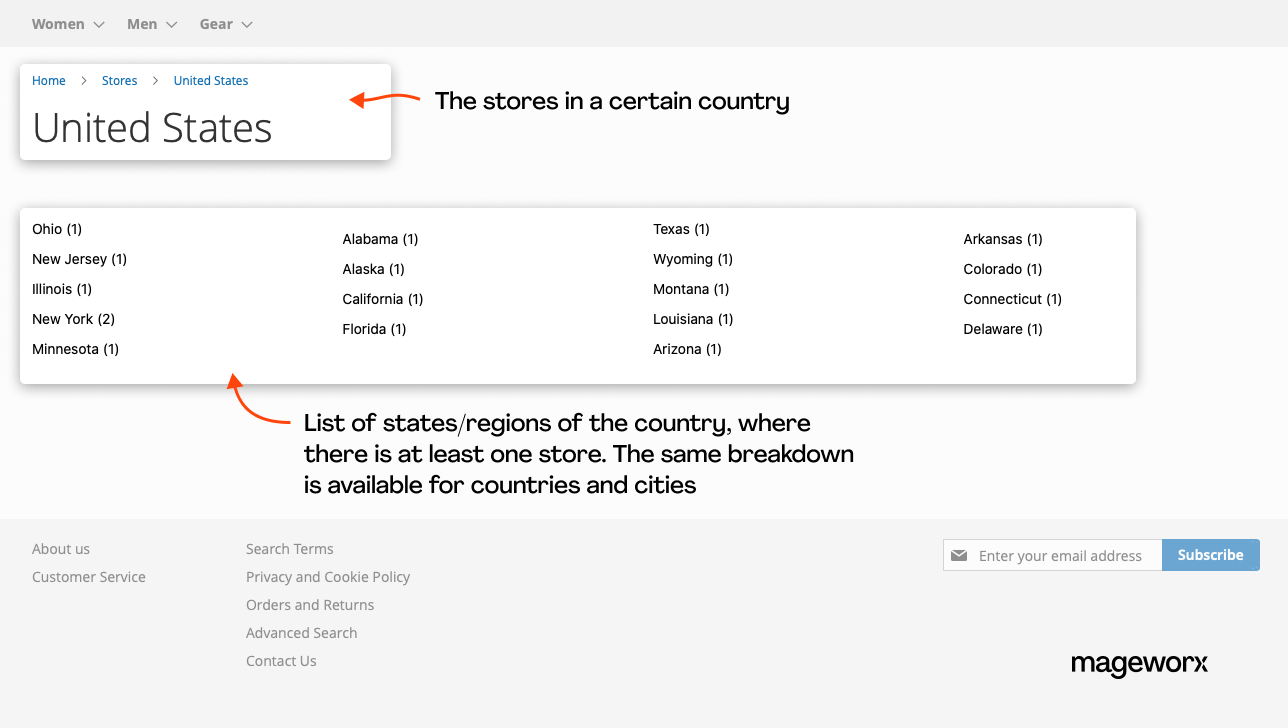Click the envelope icon in email field
This screenshot has width=1288, height=728.
pos(959,555)
